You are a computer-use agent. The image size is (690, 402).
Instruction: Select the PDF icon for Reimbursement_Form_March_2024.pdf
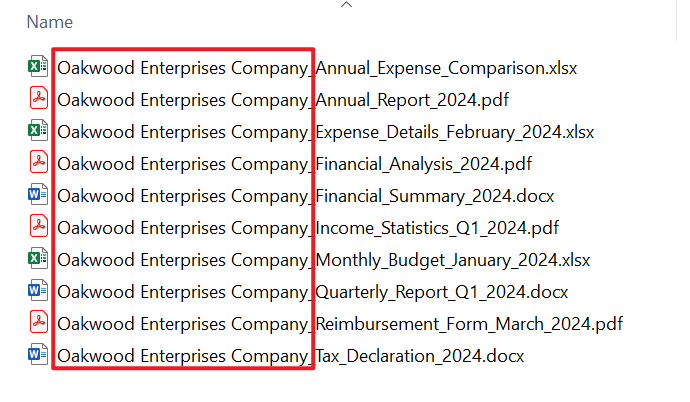pyautogui.click(x=37, y=323)
